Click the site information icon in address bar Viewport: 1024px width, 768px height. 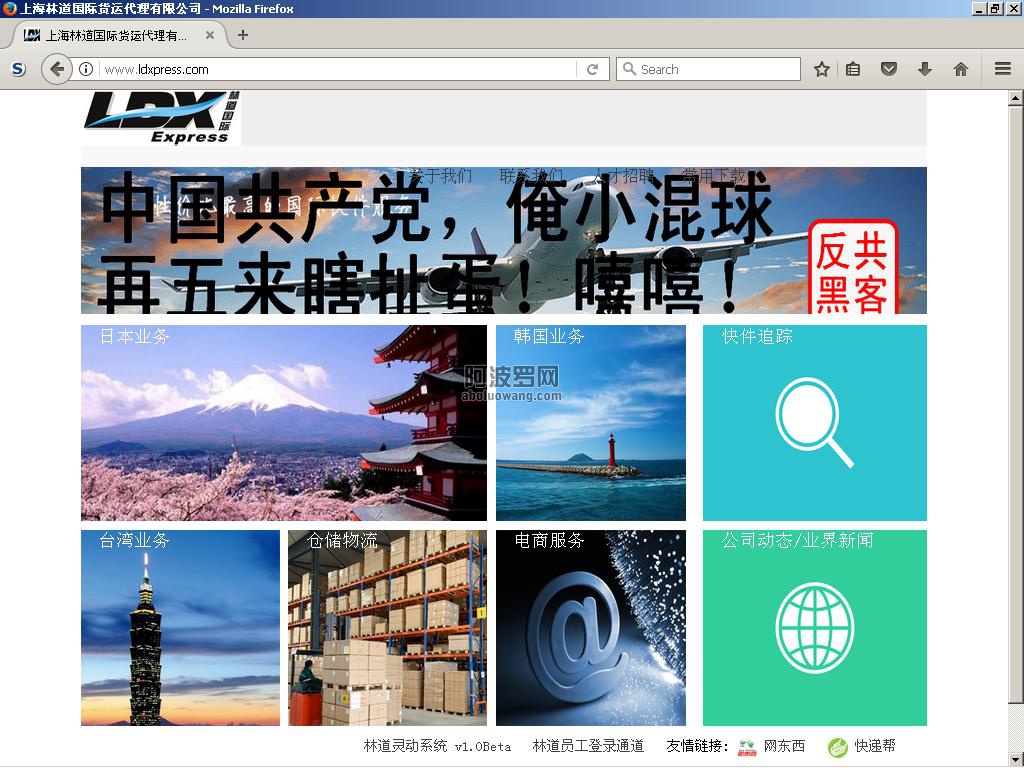coord(86,69)
